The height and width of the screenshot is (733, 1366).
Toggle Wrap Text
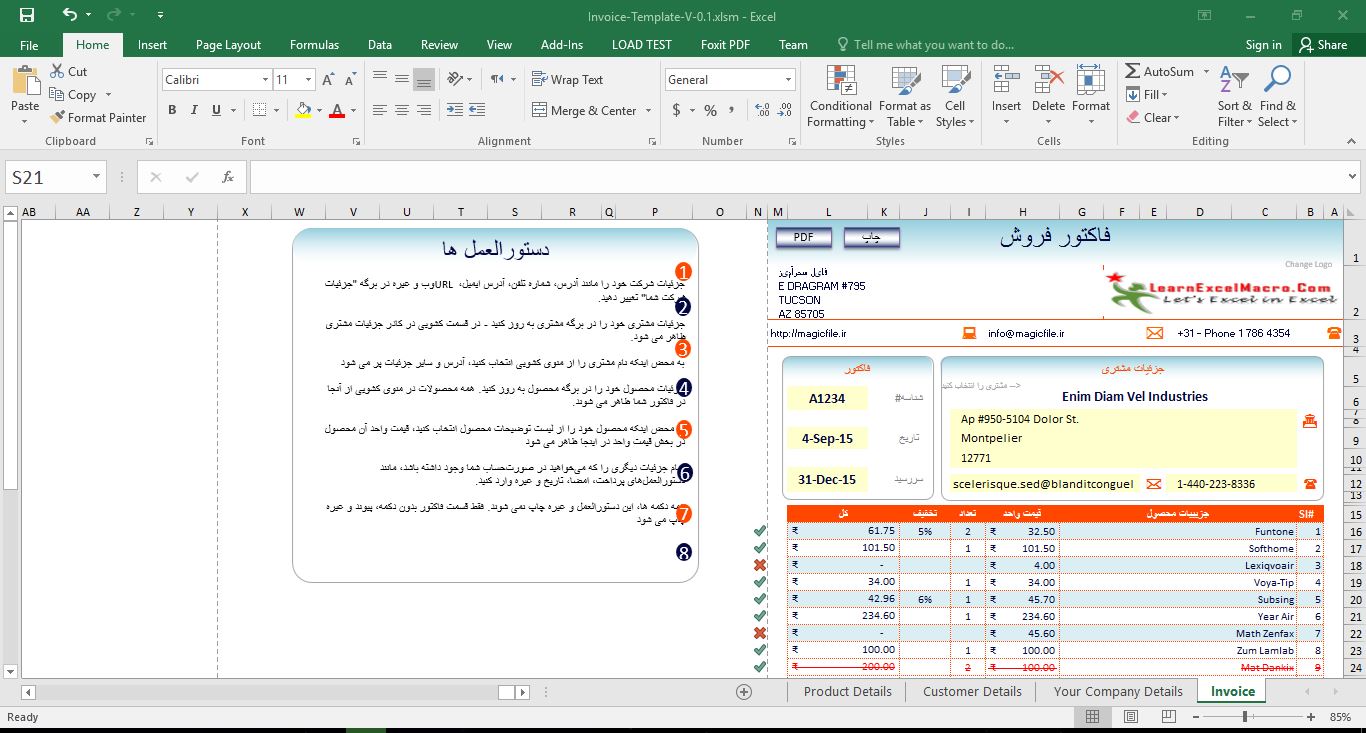567,79
